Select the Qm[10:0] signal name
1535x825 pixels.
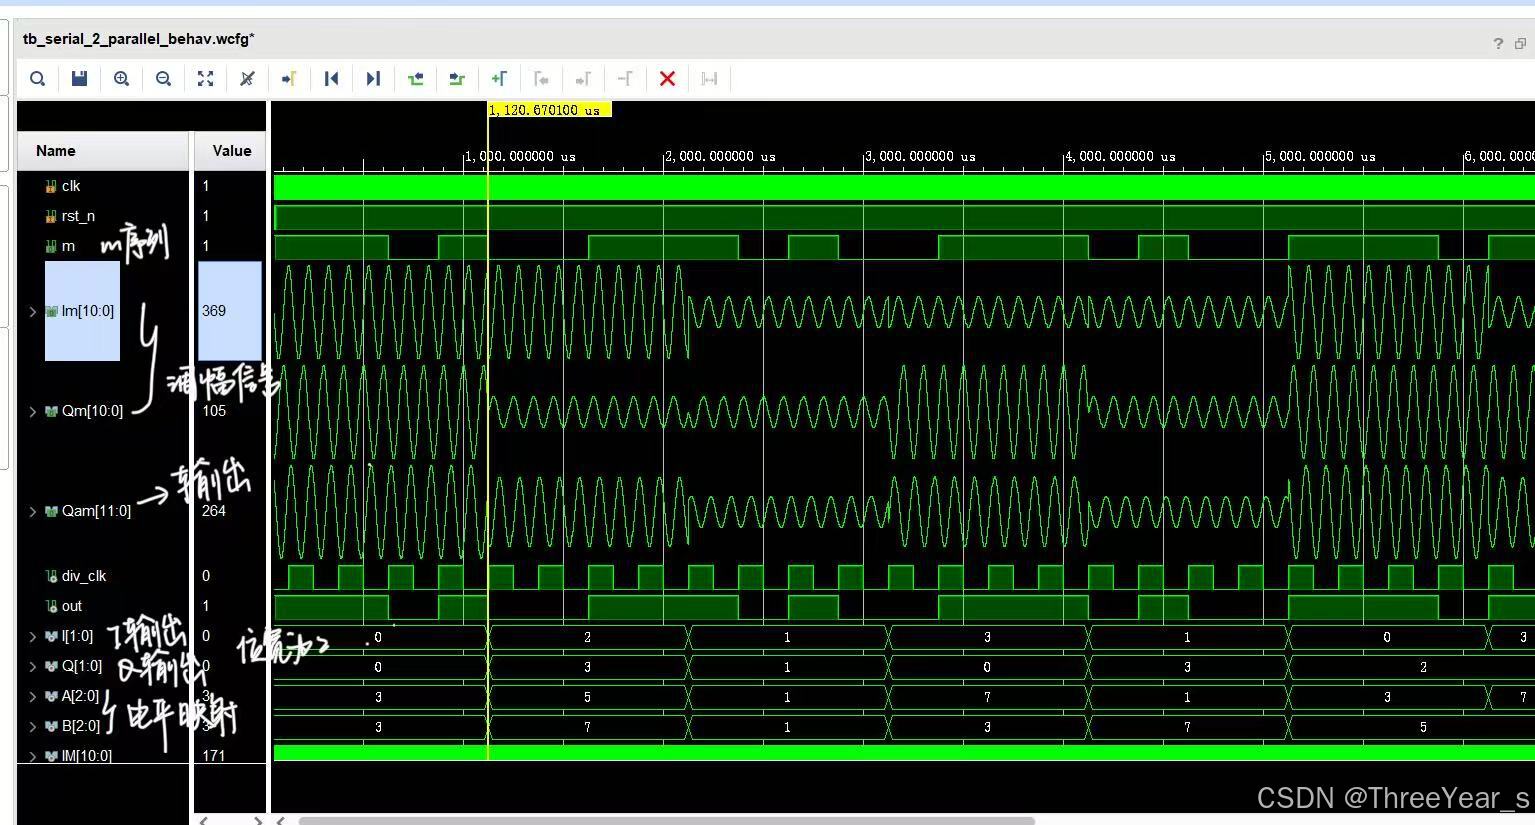coord(92,411)
